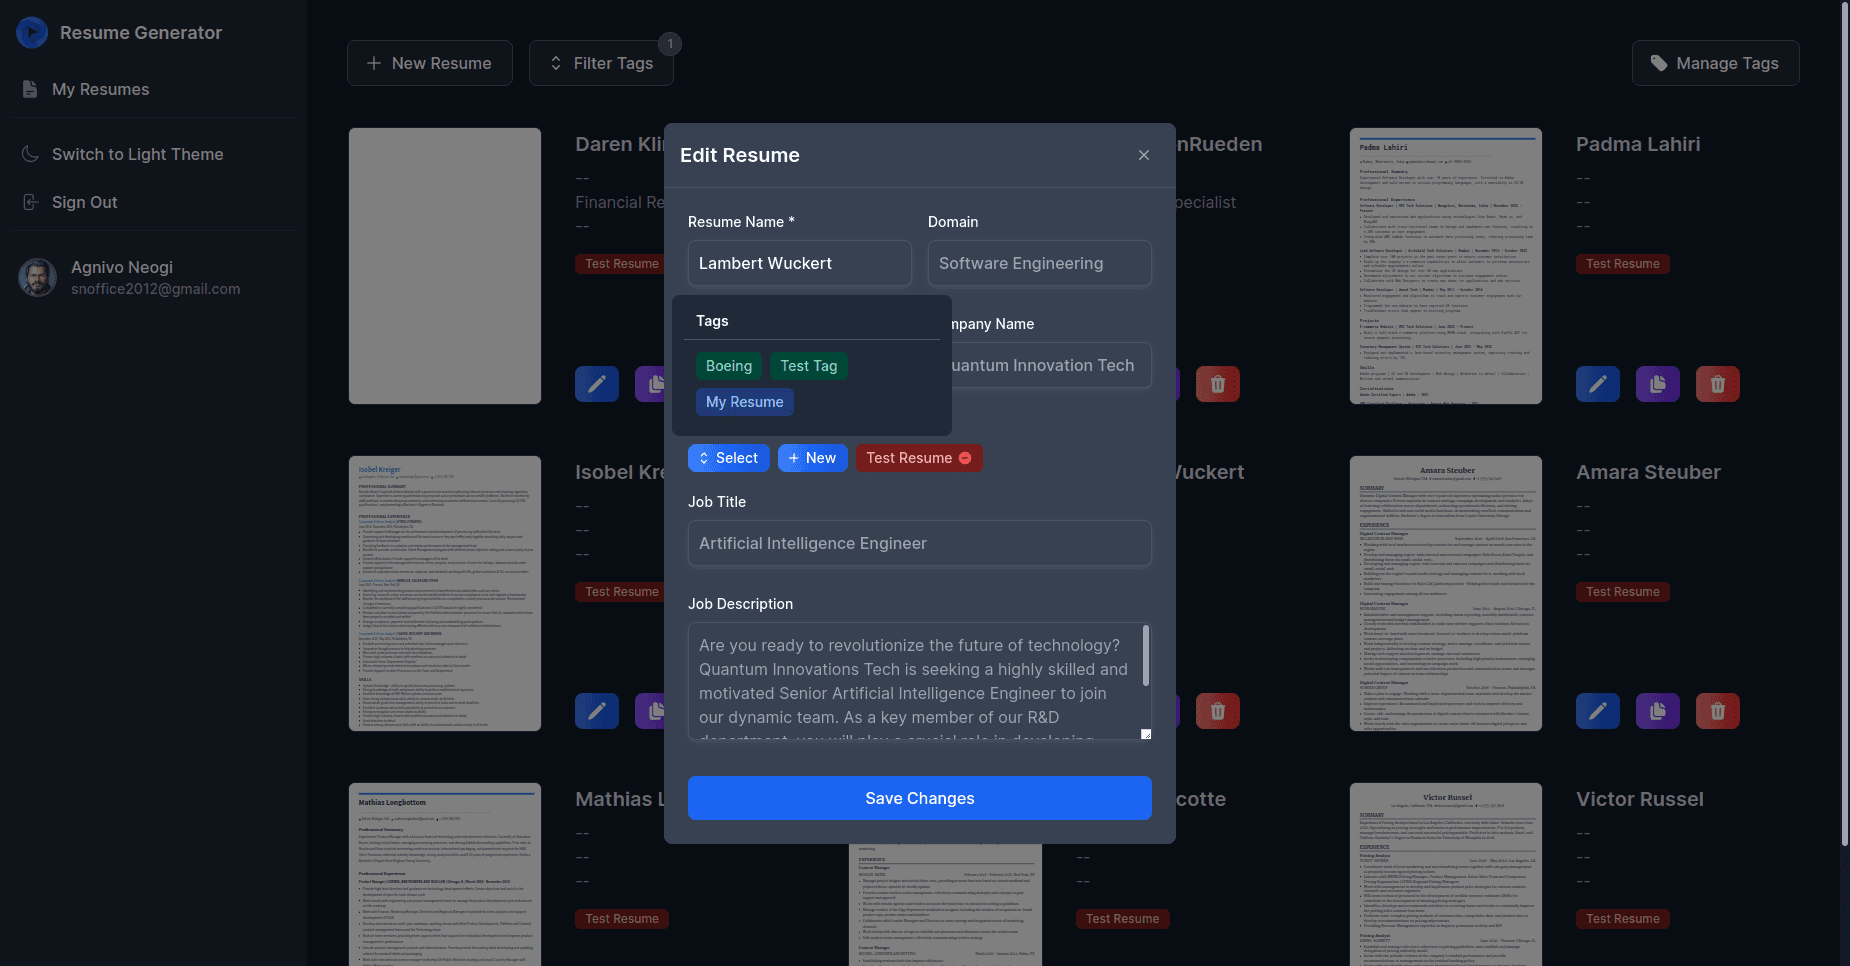
Task: Click the Job Title input field
Action: (x=920, y=543)
